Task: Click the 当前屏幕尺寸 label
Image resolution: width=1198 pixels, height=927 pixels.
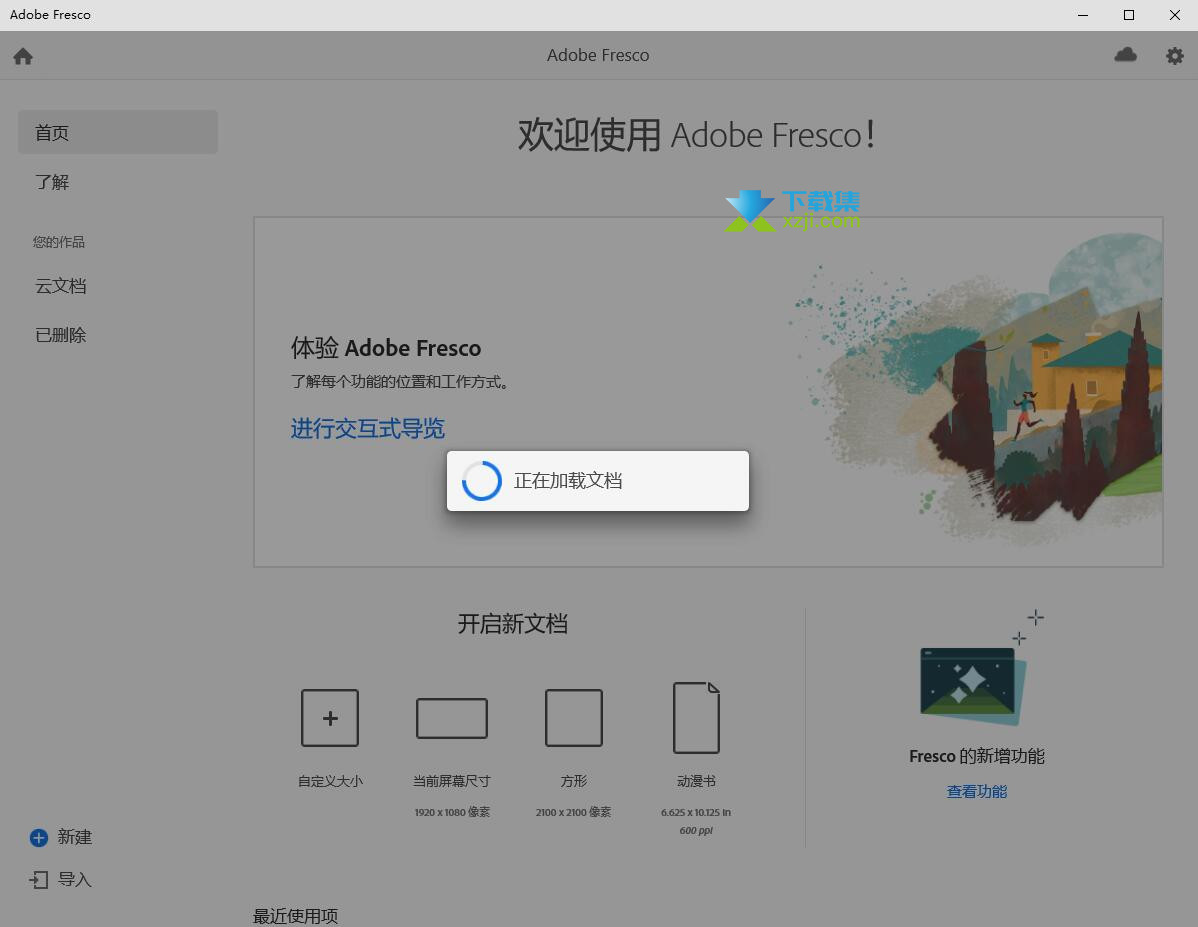Action: point(452,781)
